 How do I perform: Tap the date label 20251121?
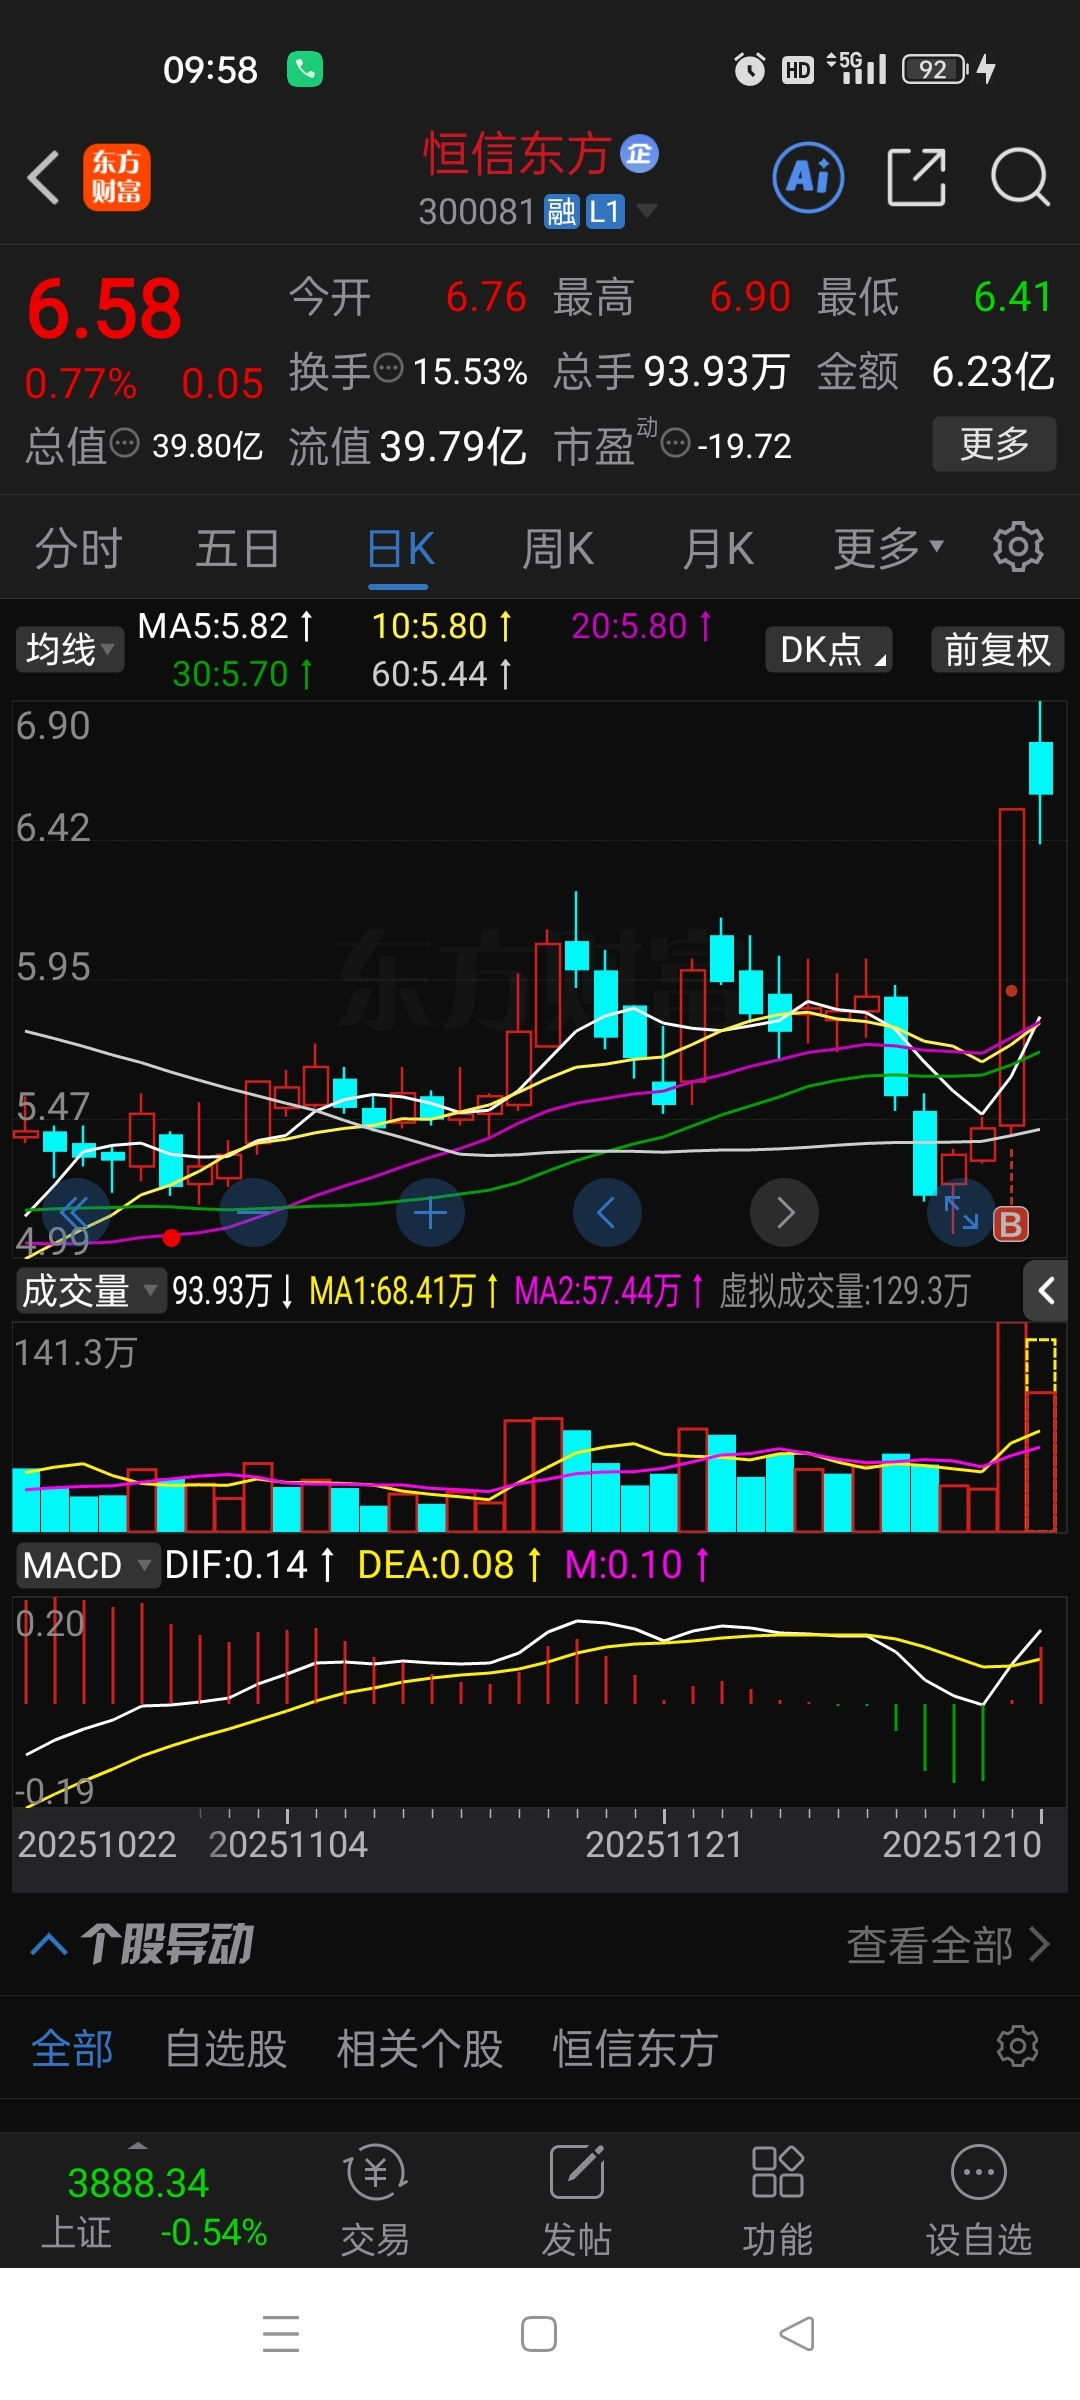pos(664,1844)
